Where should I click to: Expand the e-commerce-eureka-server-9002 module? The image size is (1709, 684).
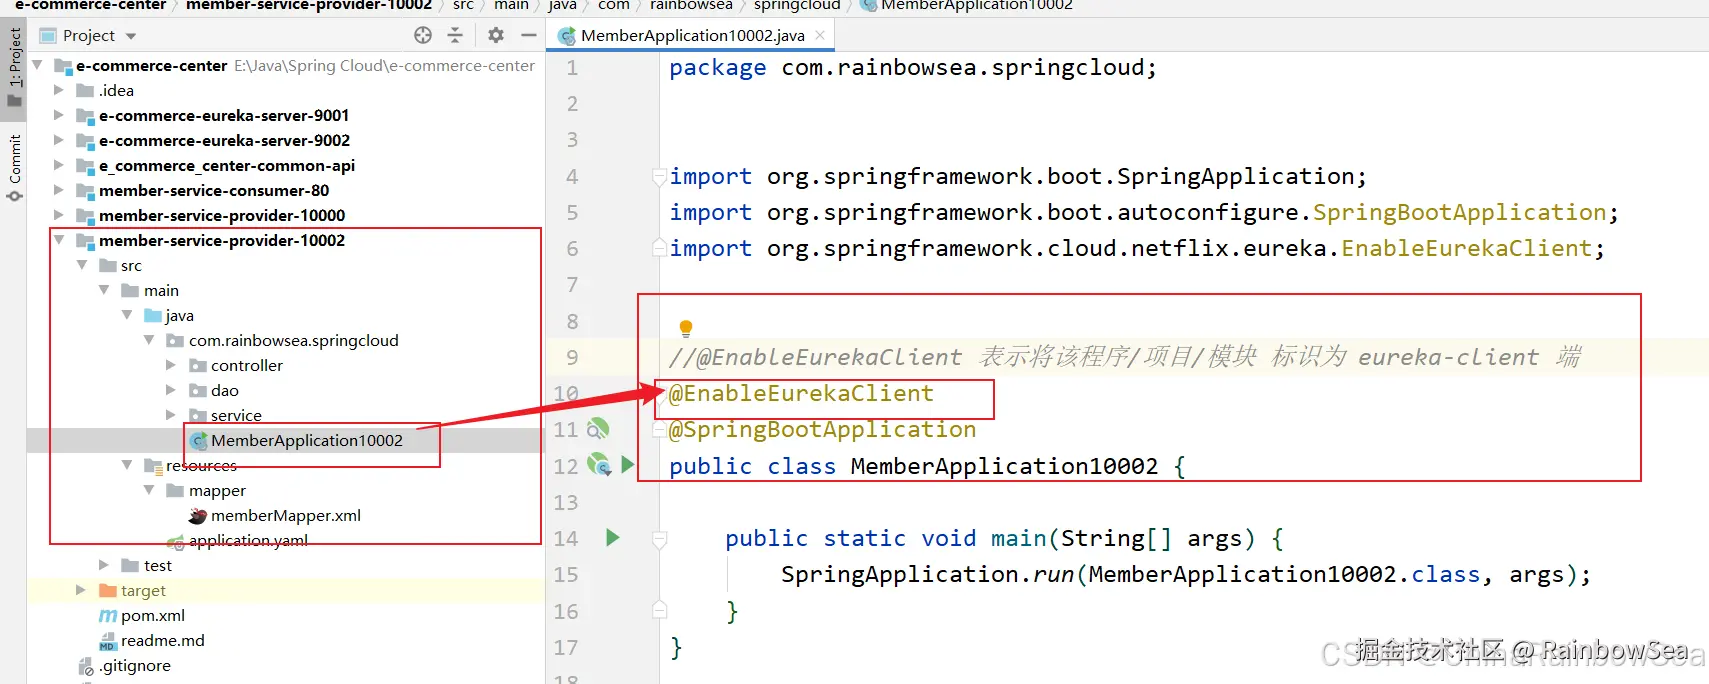tap(59, 140)
